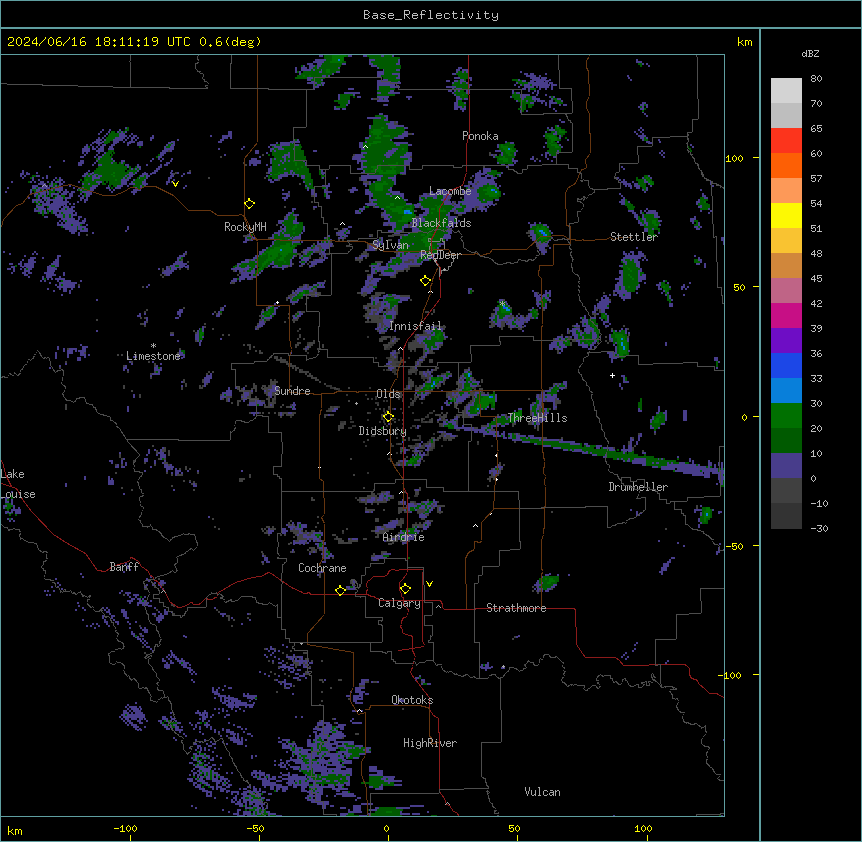This screenshot has width=862, height=842.
Task: Click the 50 tick on the bottom horizontal axis
Action: coord(514,828)
